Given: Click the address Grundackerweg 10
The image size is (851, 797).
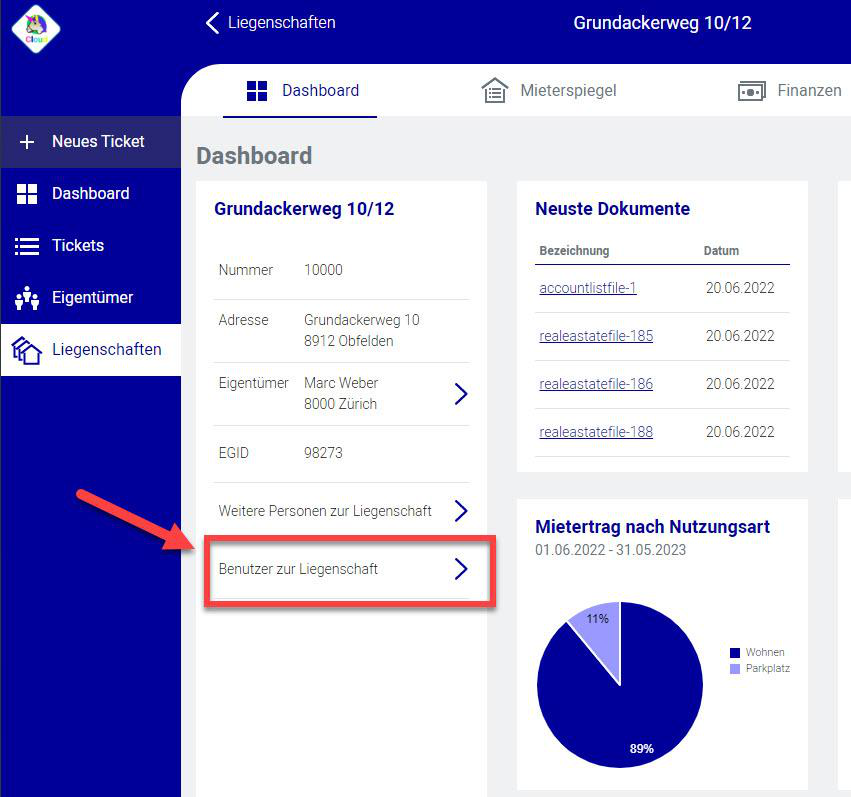Looking at the screenshot, I should [x=361, y=320].
